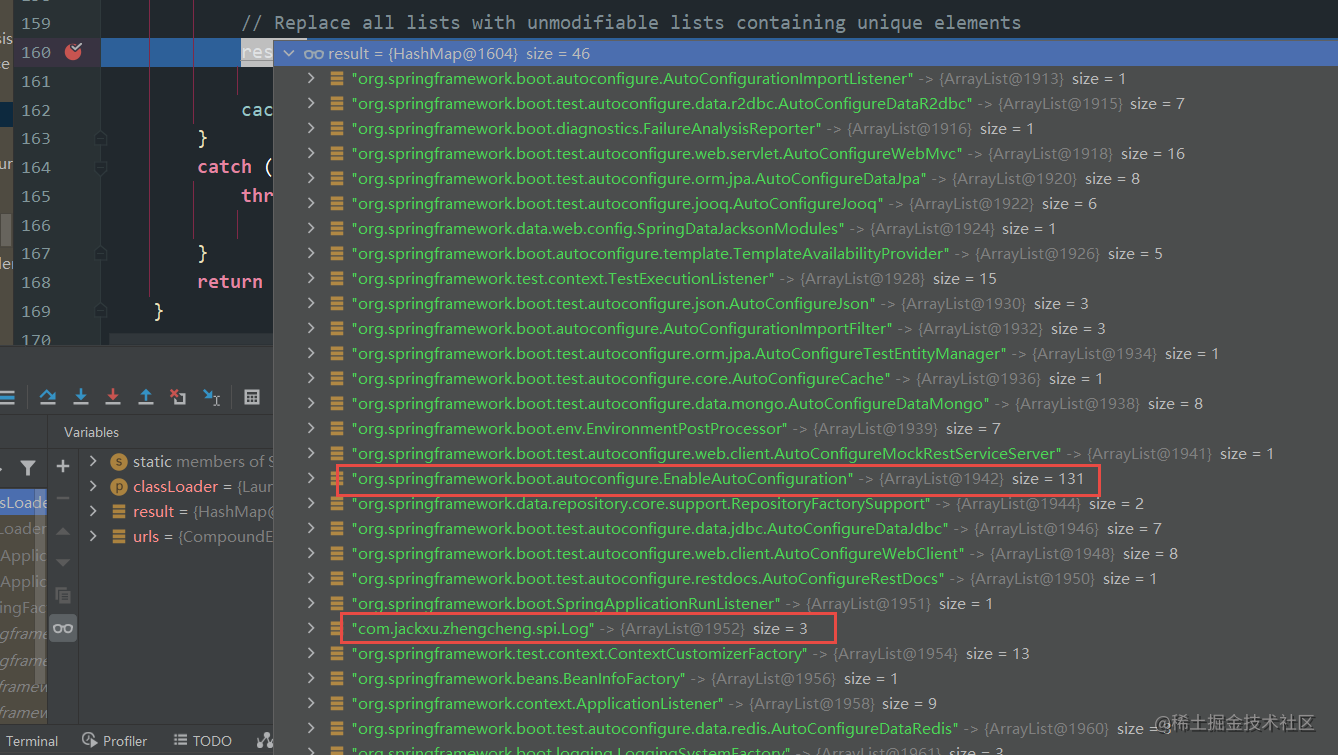The width and height of the screenshot is (1338, 755).
Task: Click the Run to Cursor icon
Action: coord(212,397)
